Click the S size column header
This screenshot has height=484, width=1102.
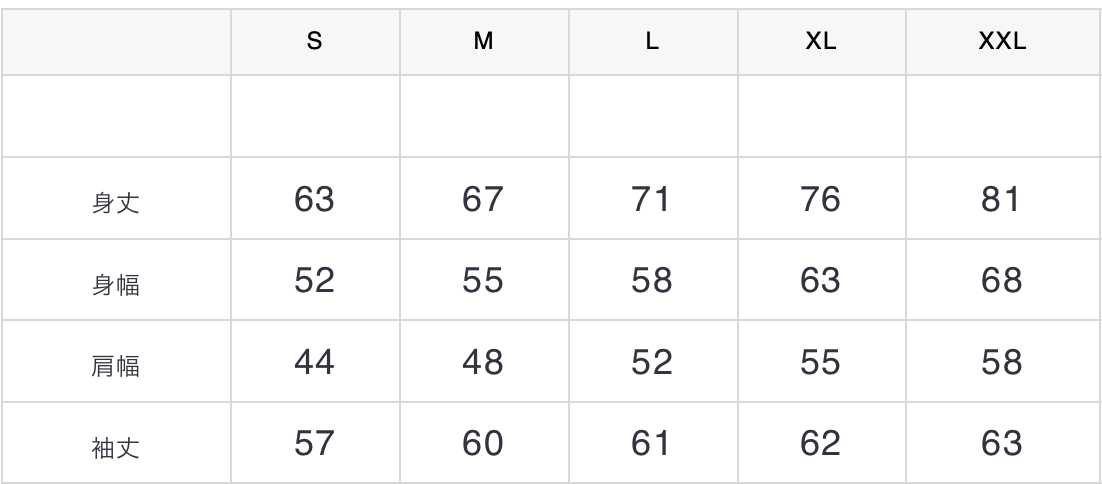[315, 43]
